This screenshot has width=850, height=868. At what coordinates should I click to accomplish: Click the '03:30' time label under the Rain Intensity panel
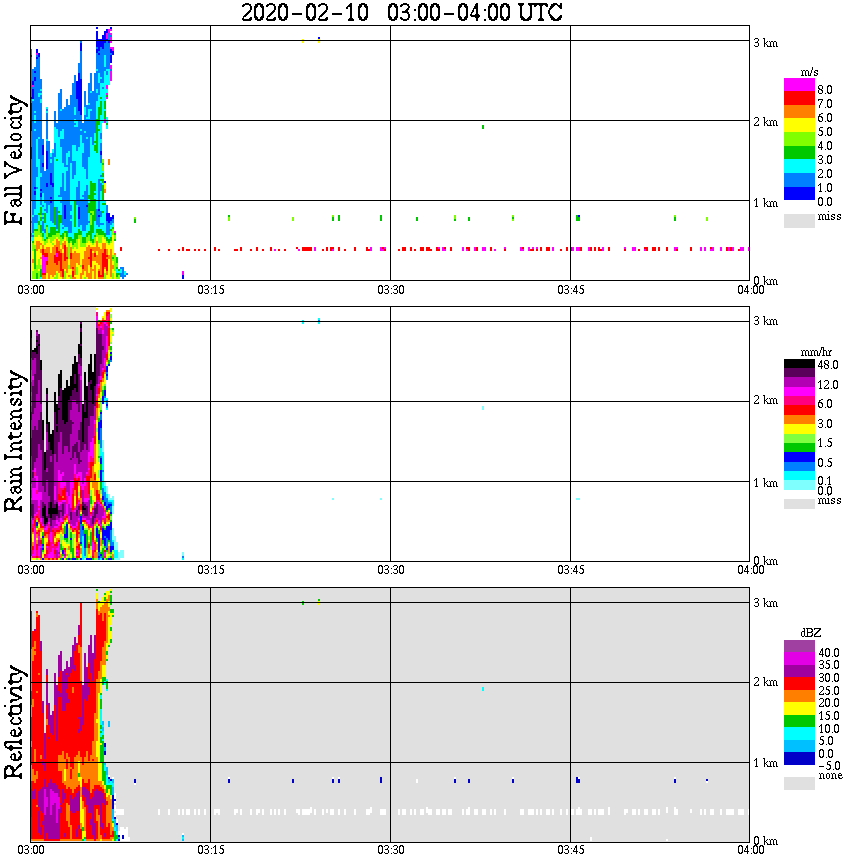click(x=390, y=570)
